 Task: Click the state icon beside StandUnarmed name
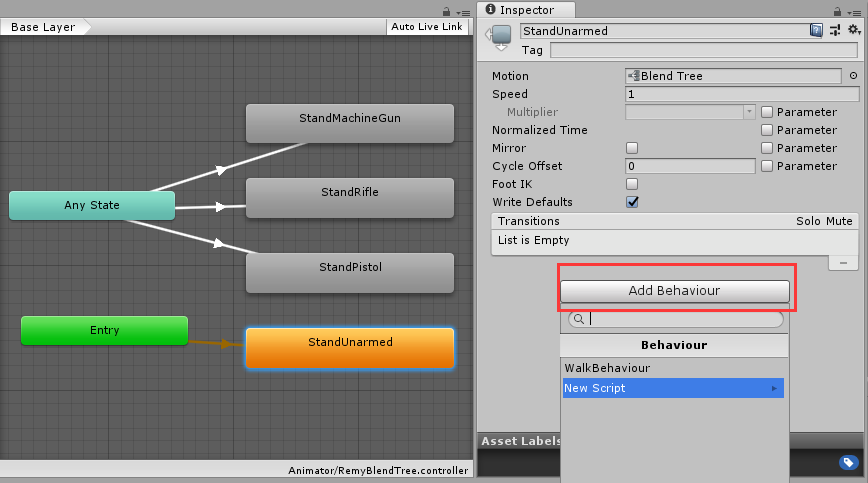(501, 37)
